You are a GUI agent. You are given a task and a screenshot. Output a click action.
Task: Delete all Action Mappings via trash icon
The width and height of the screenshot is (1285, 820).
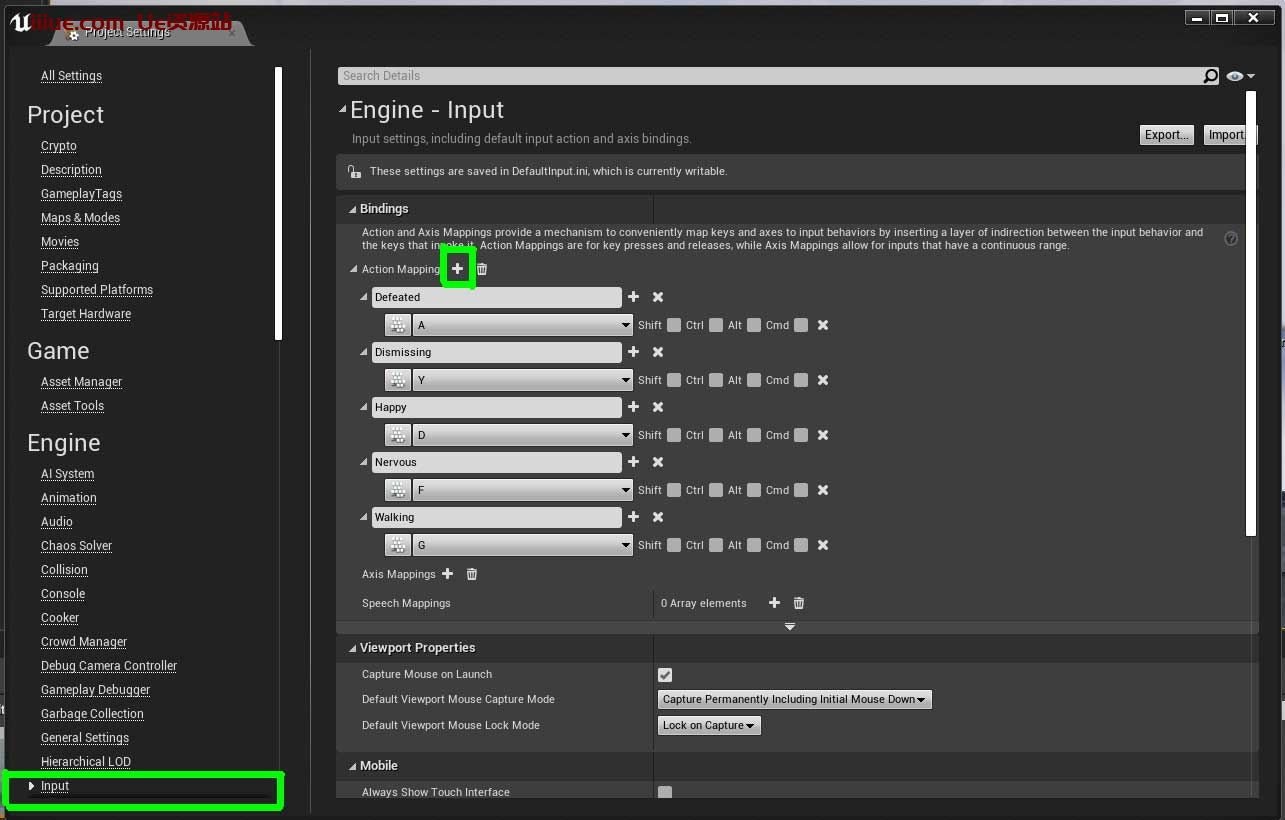pos(482,269)
